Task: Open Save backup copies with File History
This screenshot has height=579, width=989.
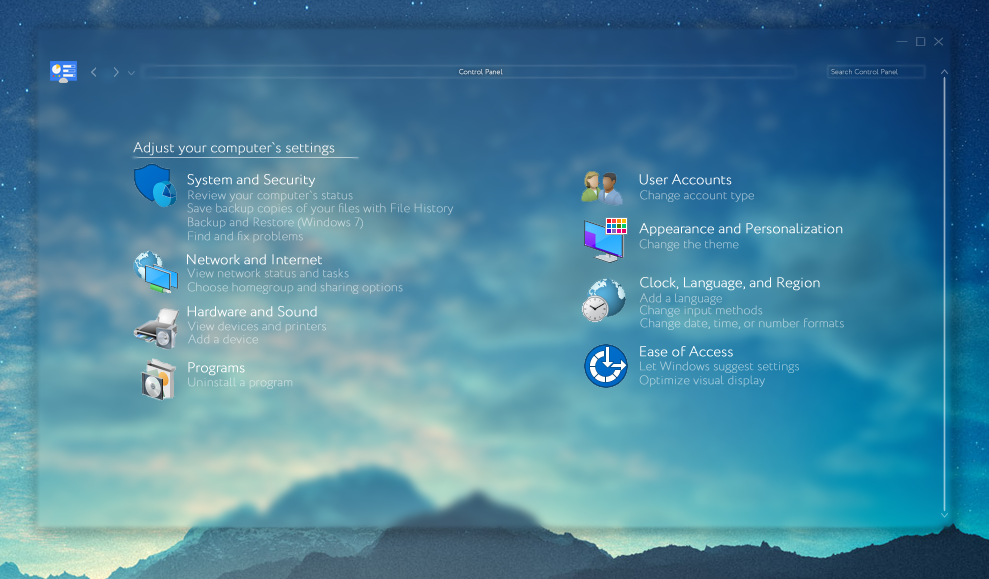Action: [320, 208]
